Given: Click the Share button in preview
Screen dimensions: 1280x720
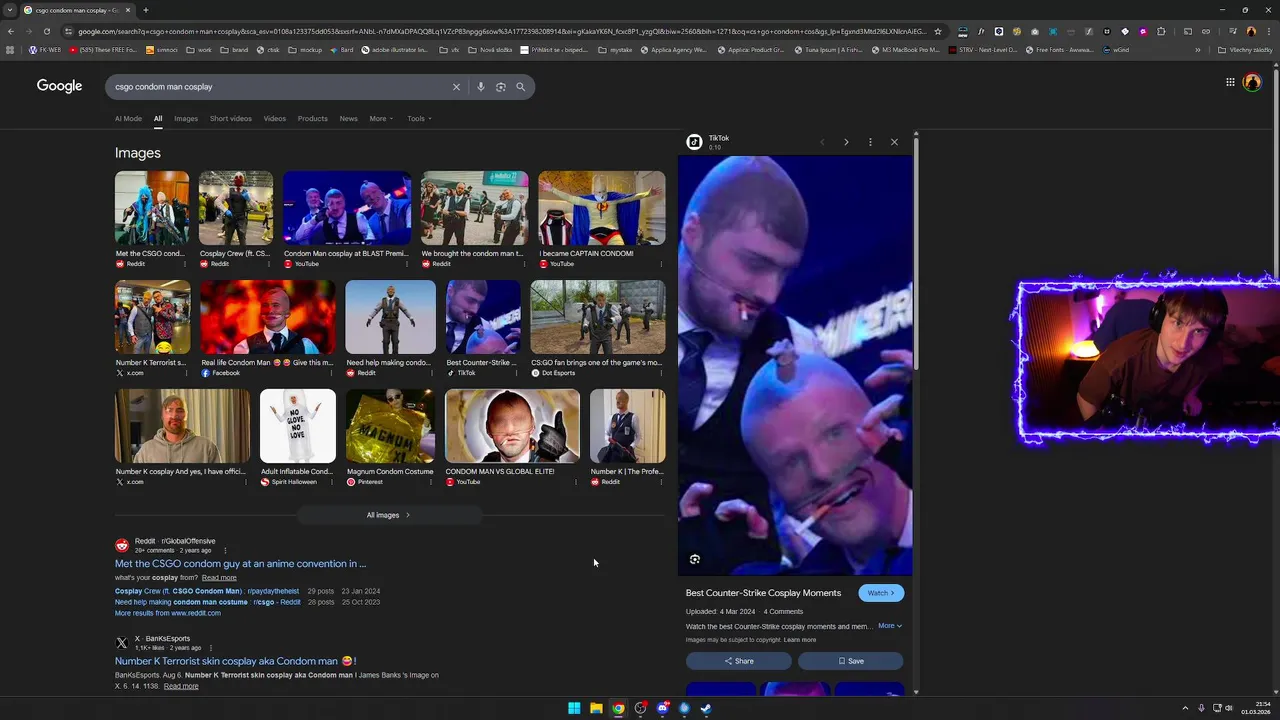Looking at the screenshot, I should click(739, 661).
